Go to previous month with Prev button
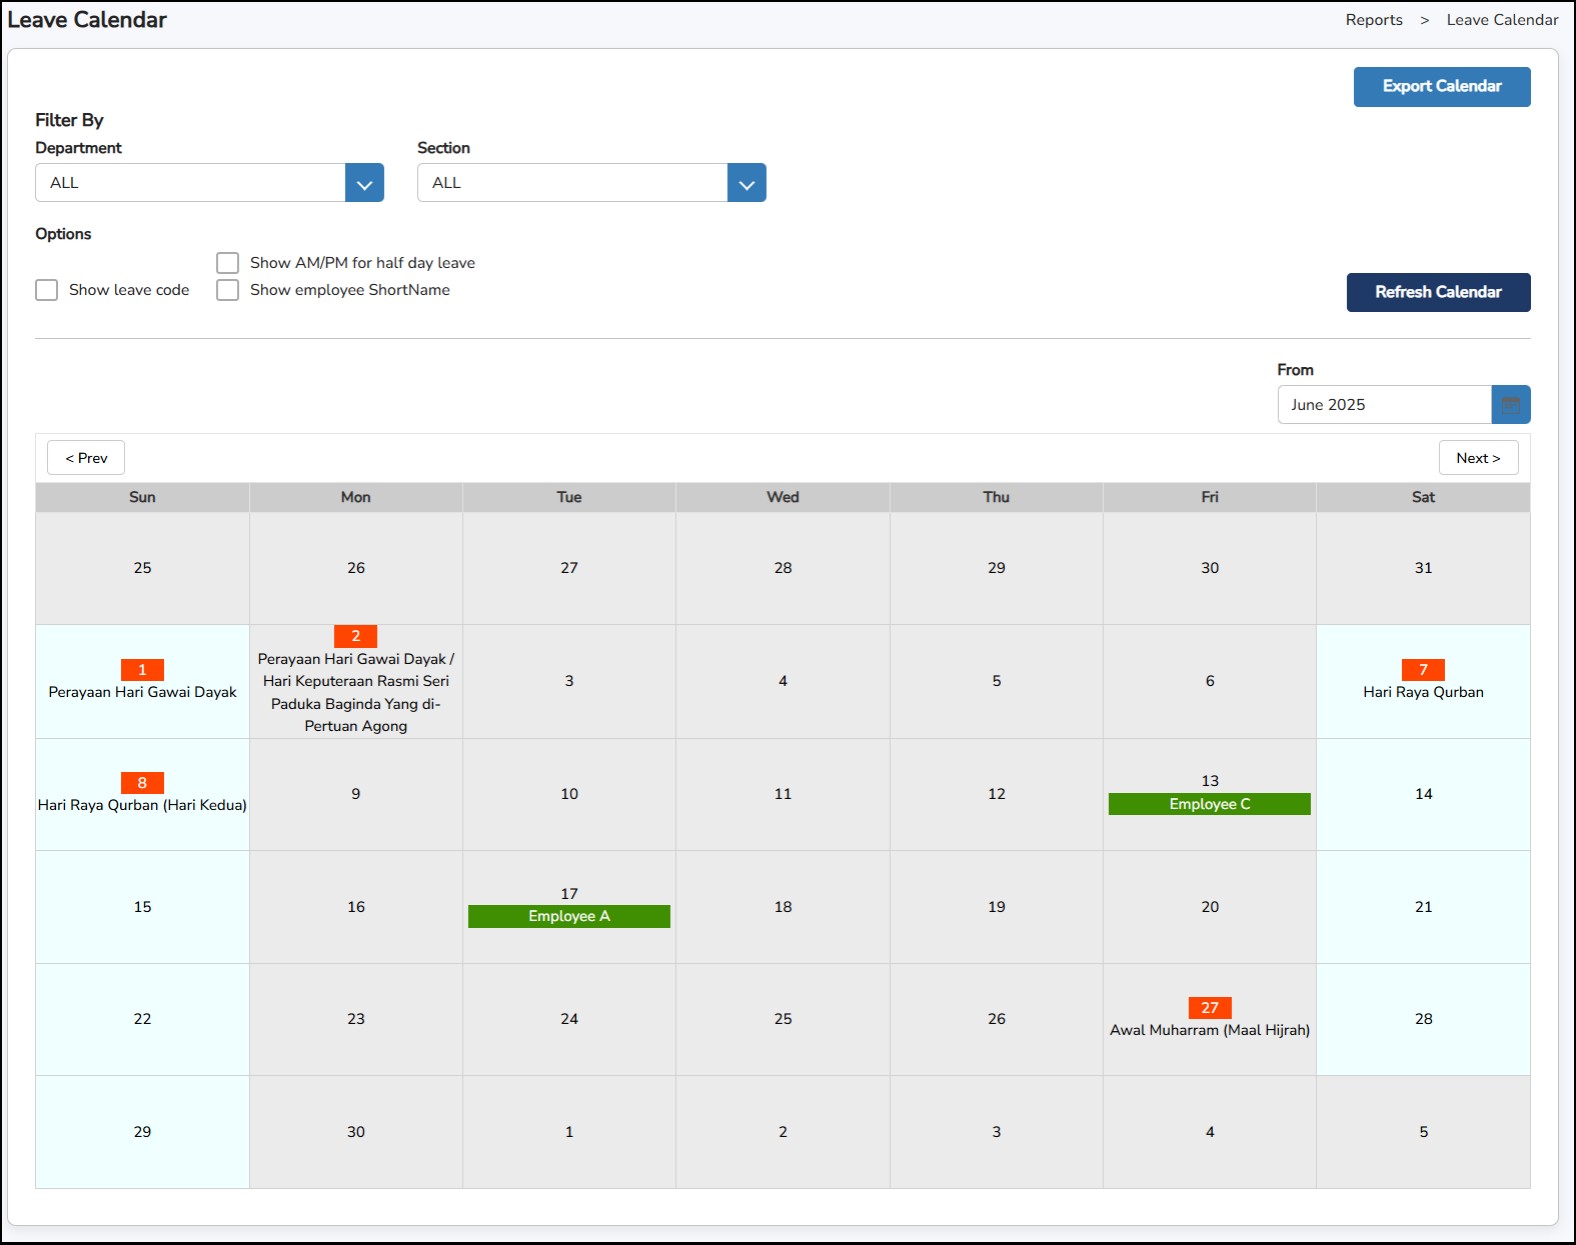The image size is (1576, 1245). [86, 458]
